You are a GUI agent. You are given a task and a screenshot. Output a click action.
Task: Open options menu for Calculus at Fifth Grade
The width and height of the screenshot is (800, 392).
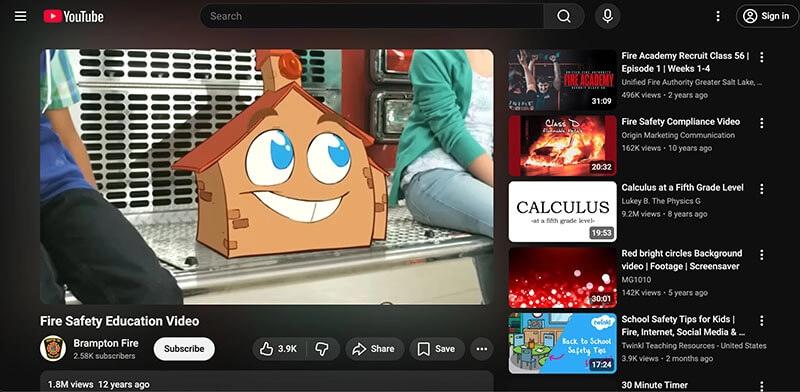point(762,189)
